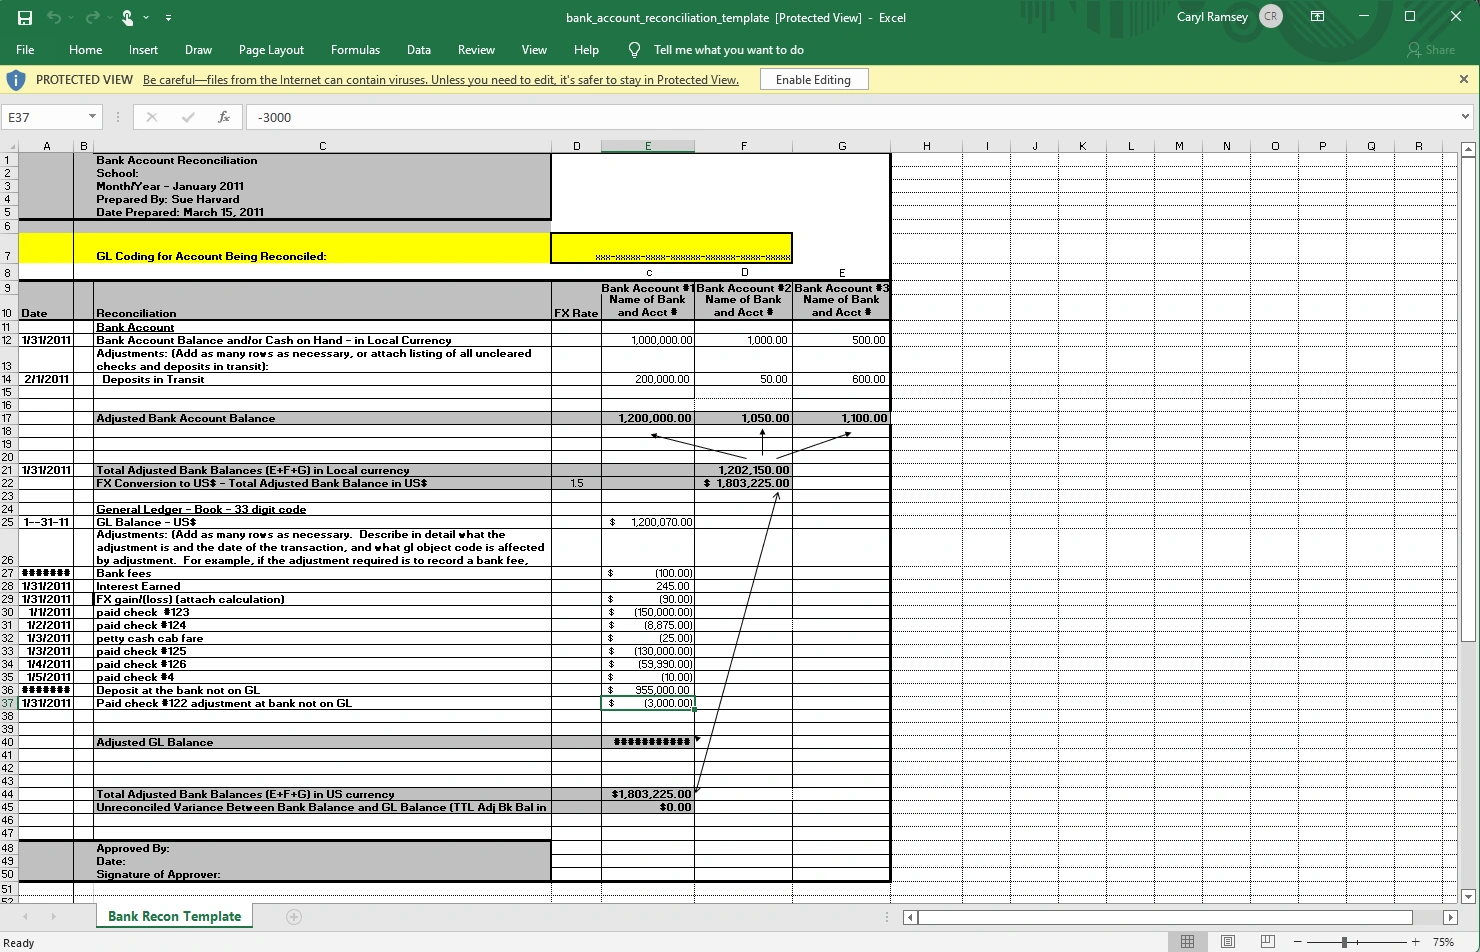The width and height of the screenshot is (1480, 952).
Task: Select row 37 header
Action: (8, 703)
